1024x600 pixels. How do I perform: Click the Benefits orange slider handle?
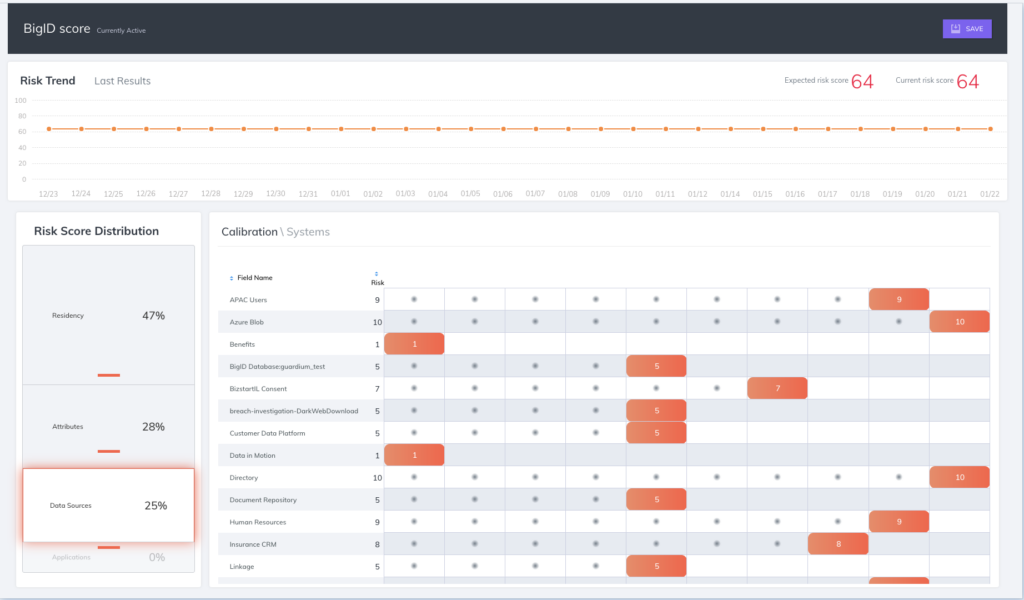click(414, 344)
